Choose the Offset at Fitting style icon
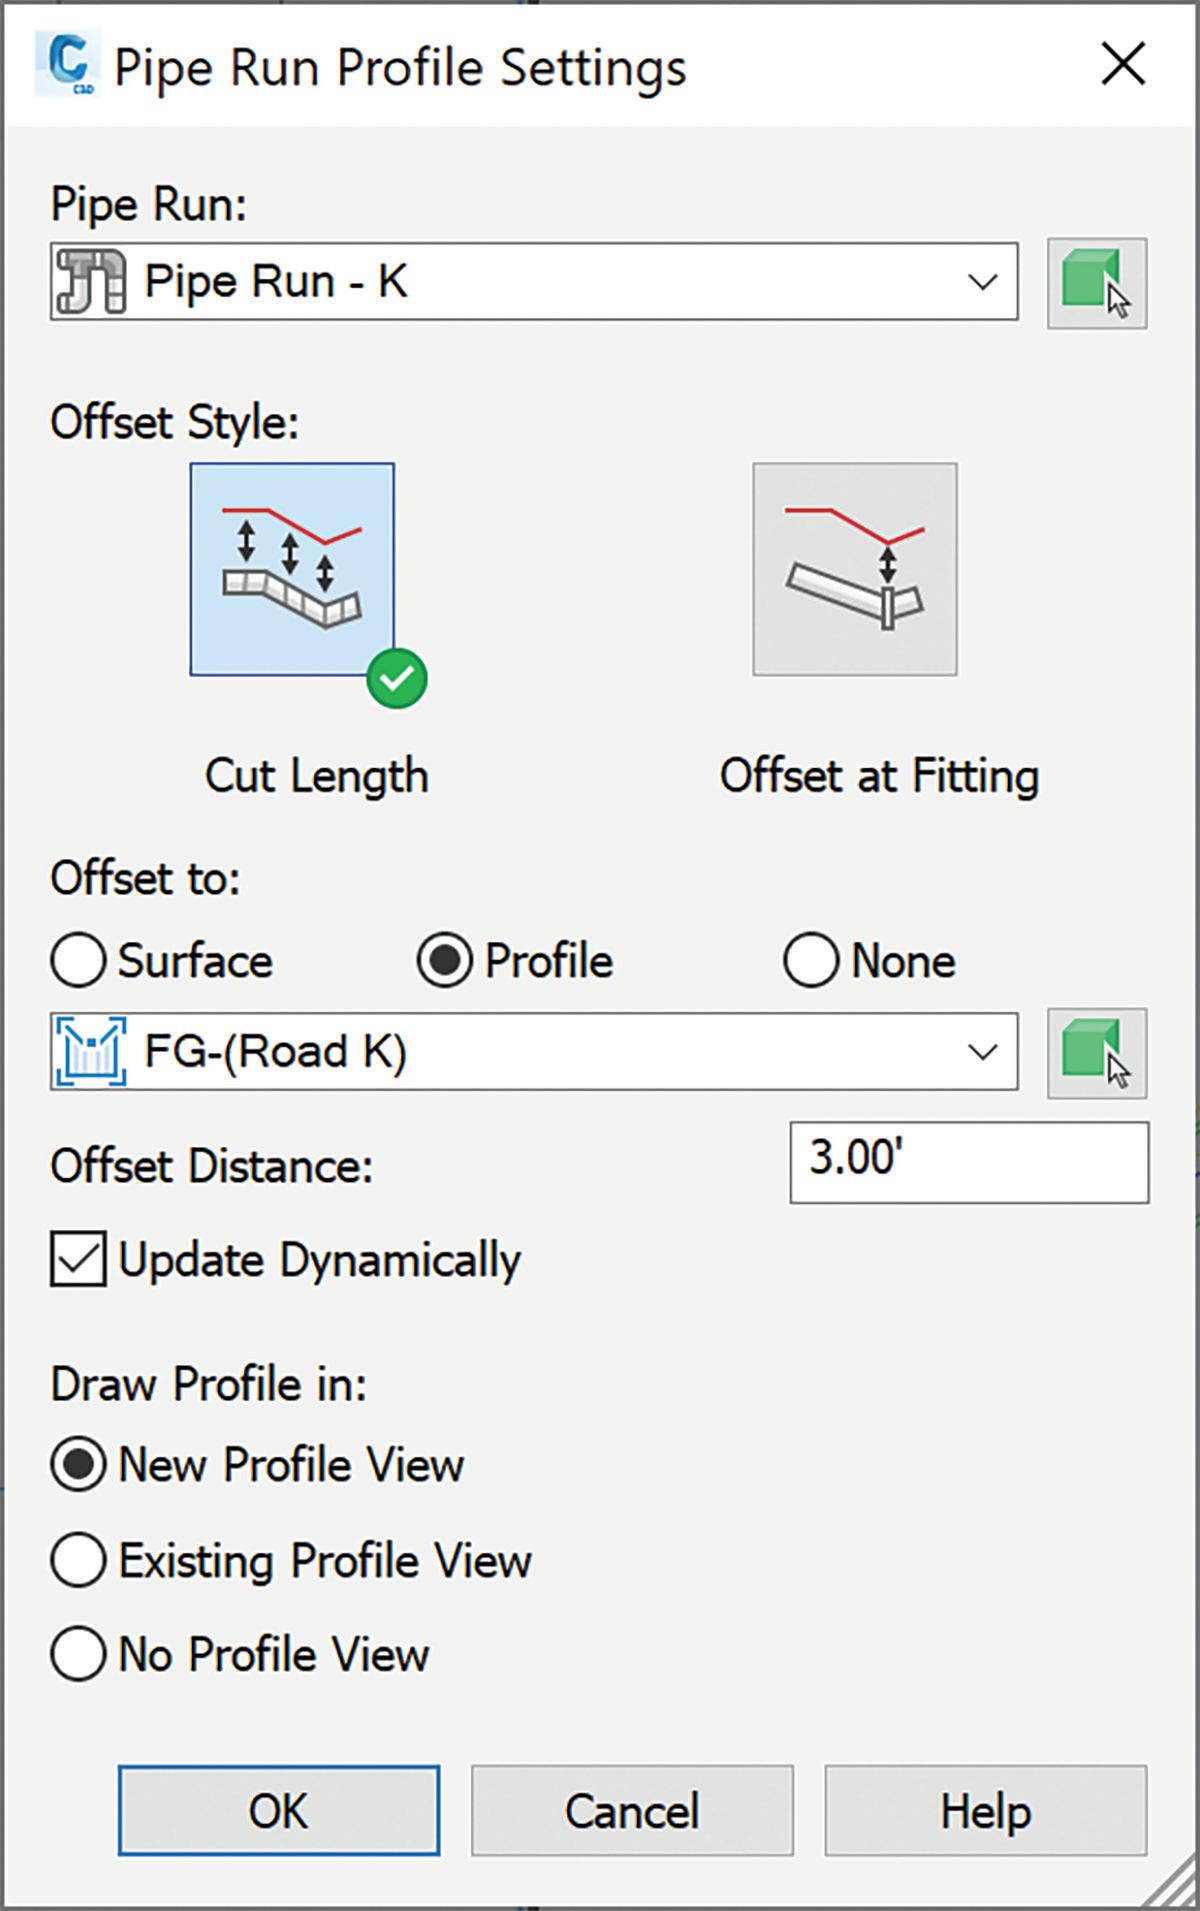 coord(855,569)
